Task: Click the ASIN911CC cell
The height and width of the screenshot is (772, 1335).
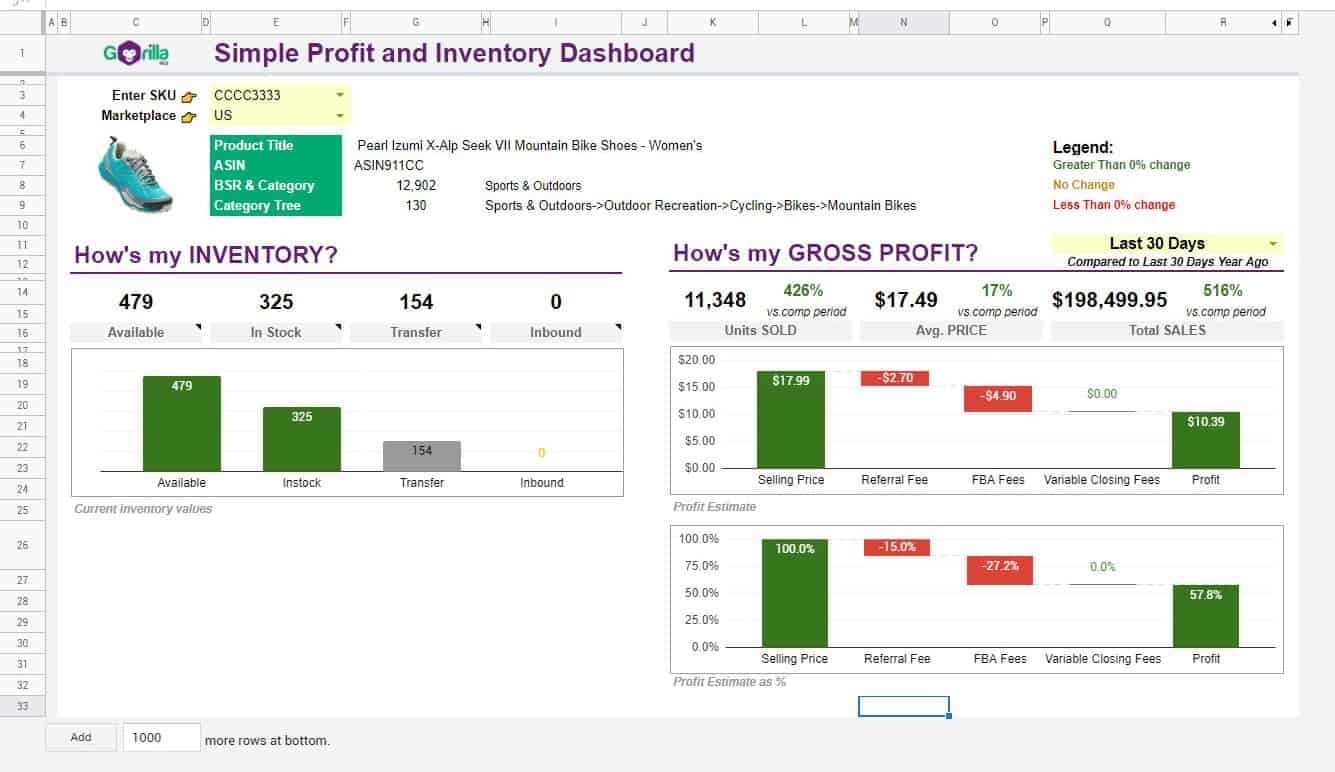Action: pyautogui.click(x=385, y=162)
